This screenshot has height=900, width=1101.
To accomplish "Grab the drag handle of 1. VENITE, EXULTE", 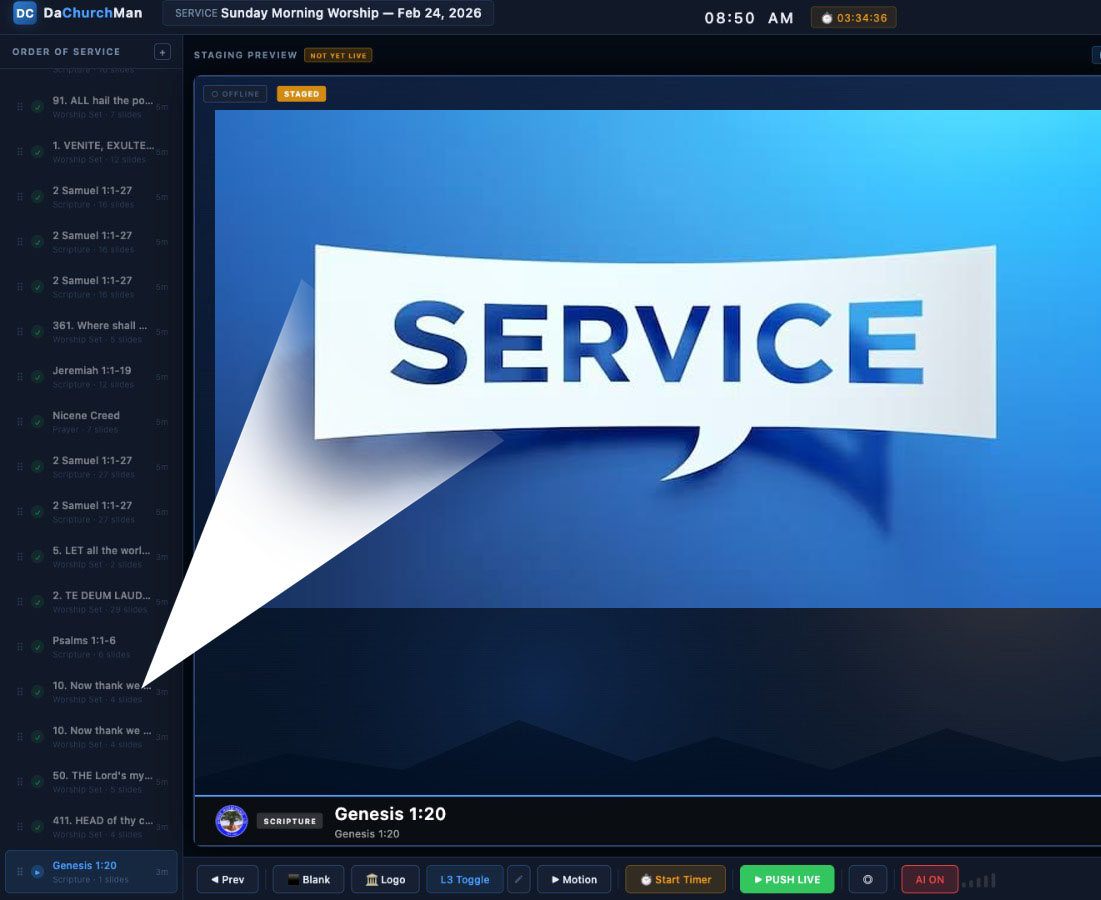I will (x=20, y=152).
